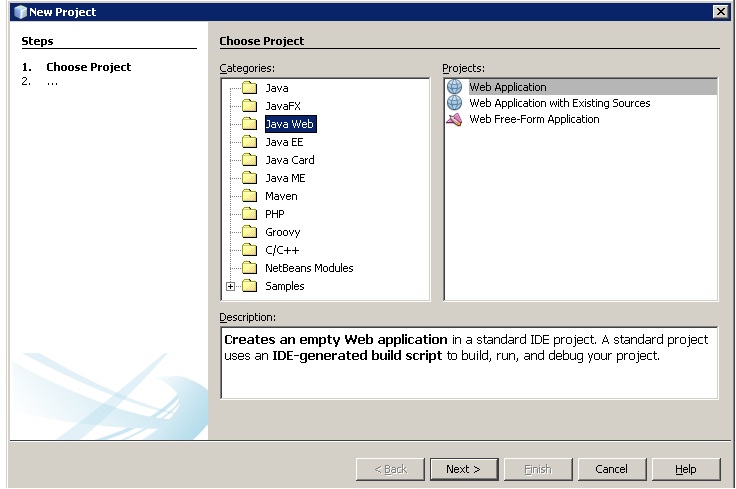Cancel the New Project wizard
This screenshot has height=489, width=736.
click(x=612, y=469)
